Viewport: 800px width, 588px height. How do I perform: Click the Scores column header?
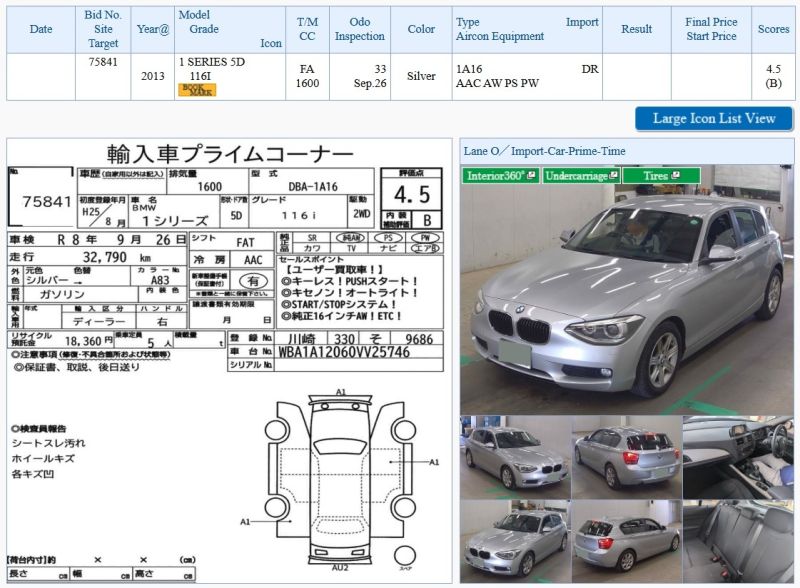(x=773, y=30)
